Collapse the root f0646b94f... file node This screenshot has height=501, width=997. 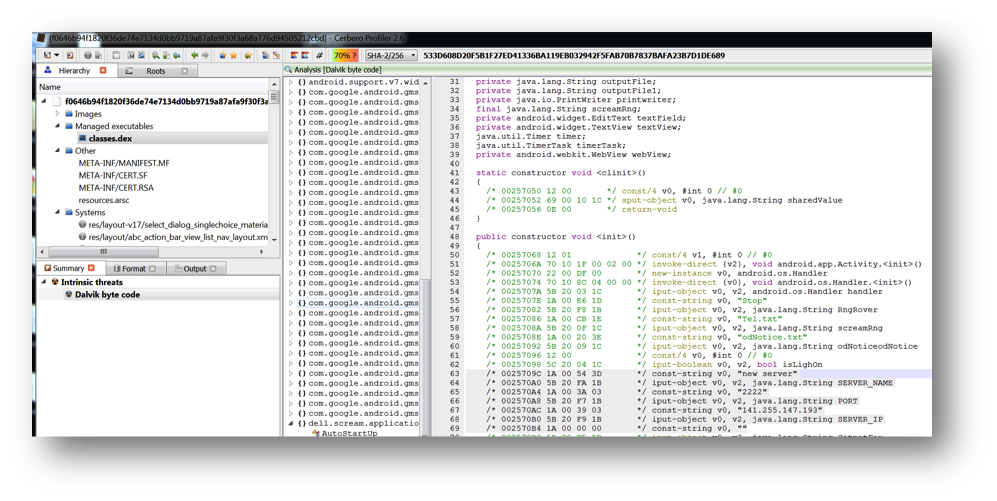(44, 101)
